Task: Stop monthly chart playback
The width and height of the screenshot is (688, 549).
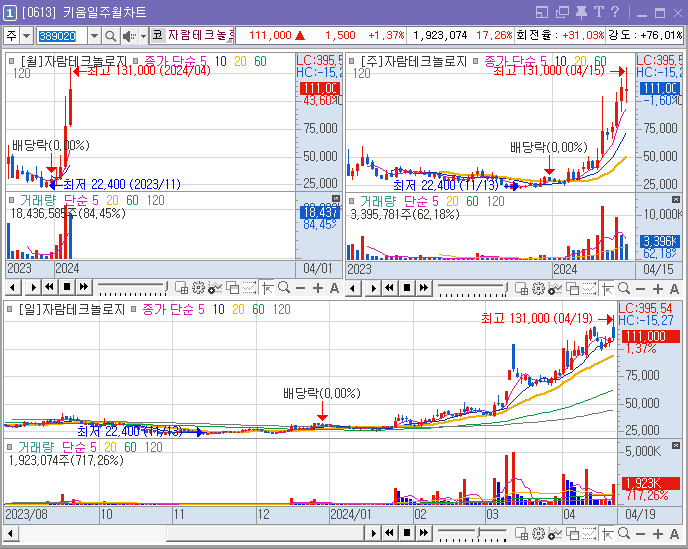Action: pos(67,288)
